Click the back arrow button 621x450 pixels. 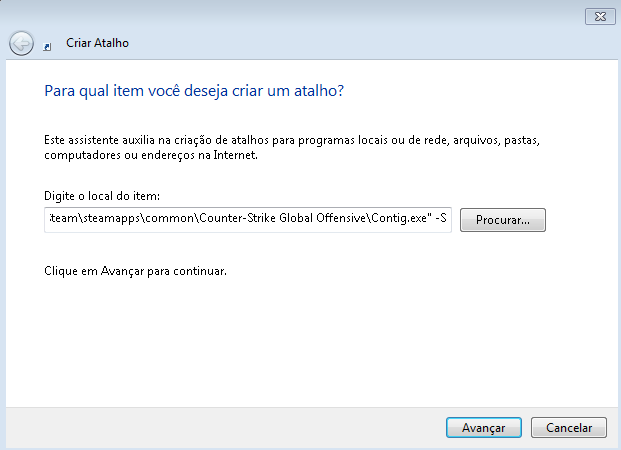coord(21,44)
